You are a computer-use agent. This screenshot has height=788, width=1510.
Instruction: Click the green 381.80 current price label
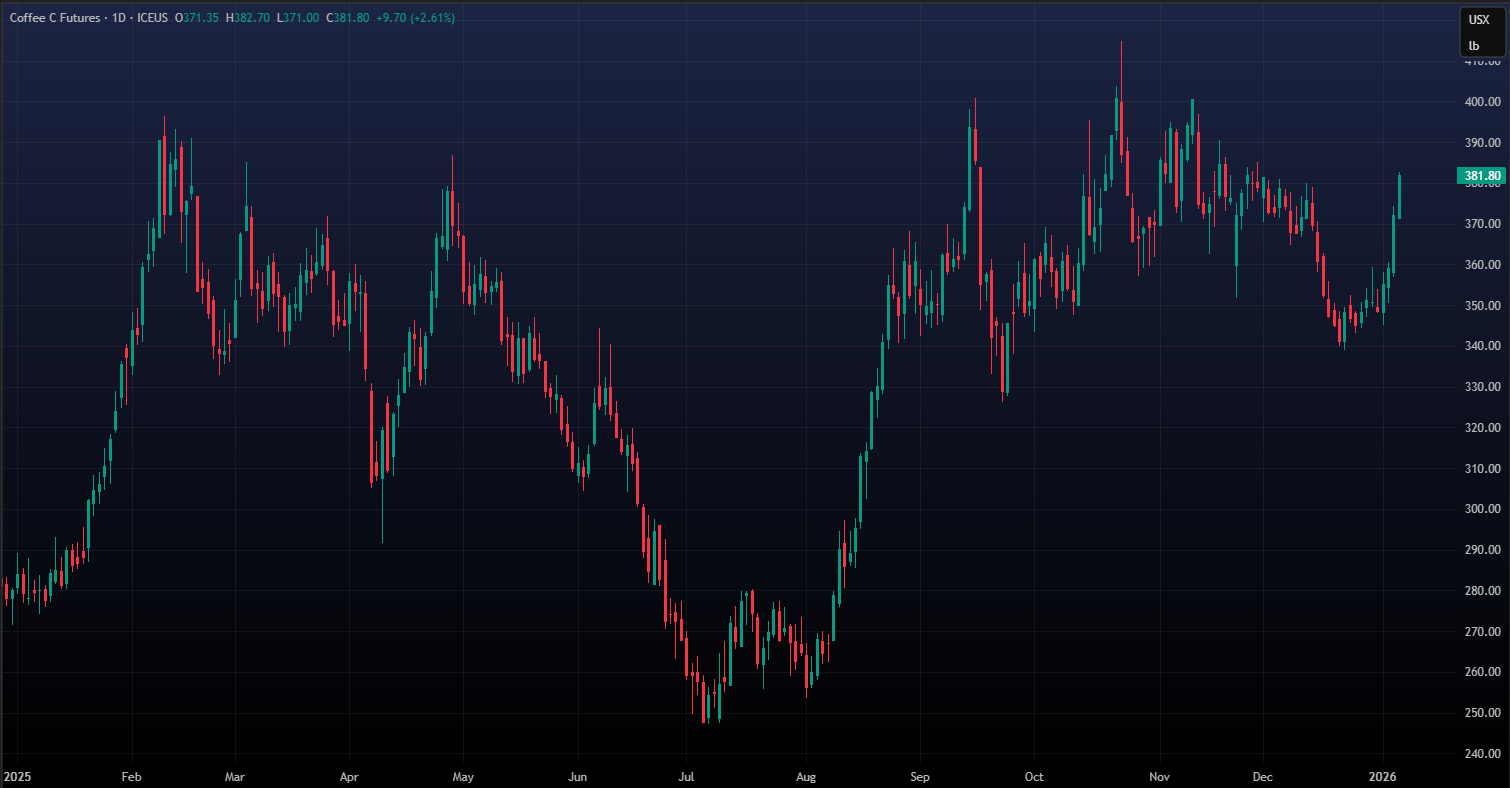1481,177
